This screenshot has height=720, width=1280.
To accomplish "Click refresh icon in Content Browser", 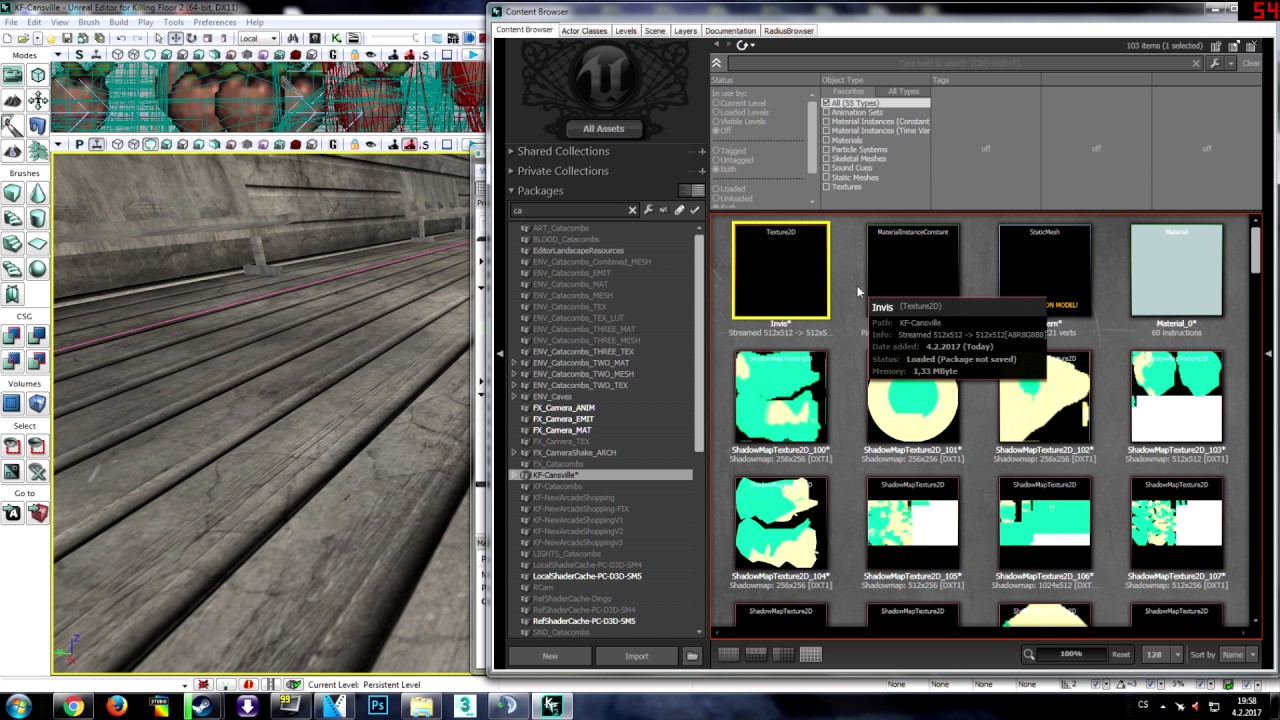I will (742, 45).
